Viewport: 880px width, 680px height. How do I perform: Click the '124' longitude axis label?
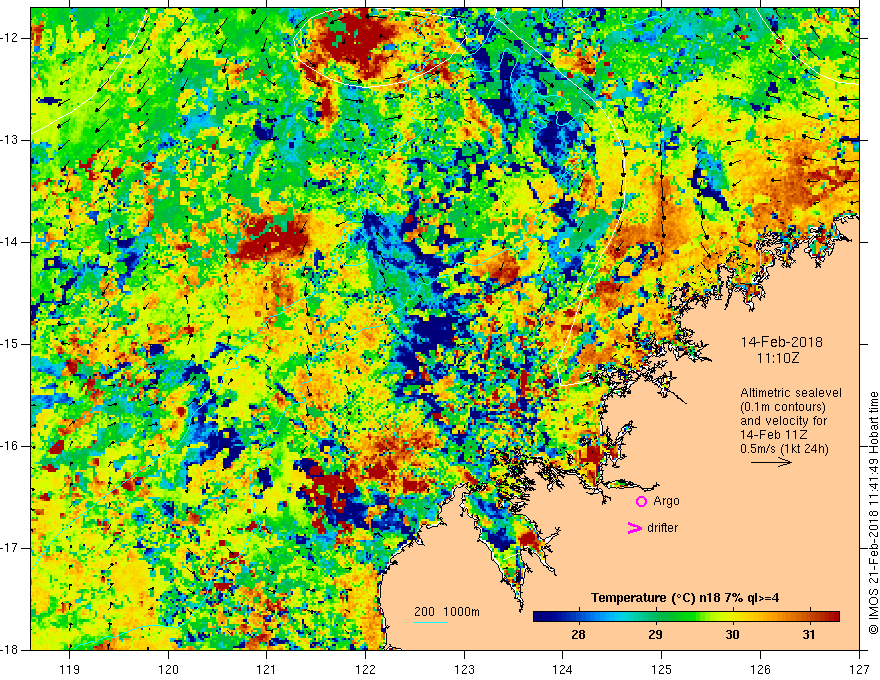pos(563,669)
